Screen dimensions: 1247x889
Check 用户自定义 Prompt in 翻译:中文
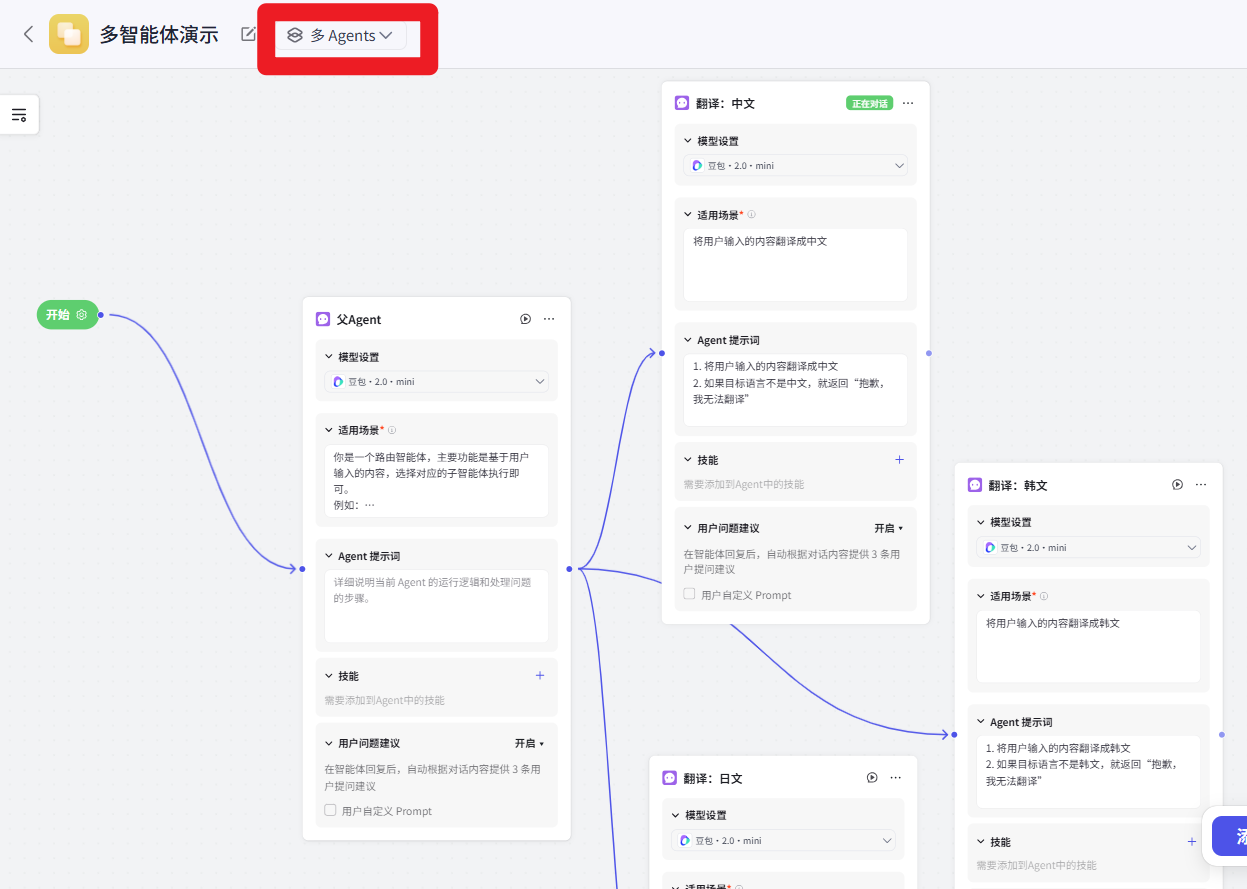pyautogui.click(x=689, y=594)
